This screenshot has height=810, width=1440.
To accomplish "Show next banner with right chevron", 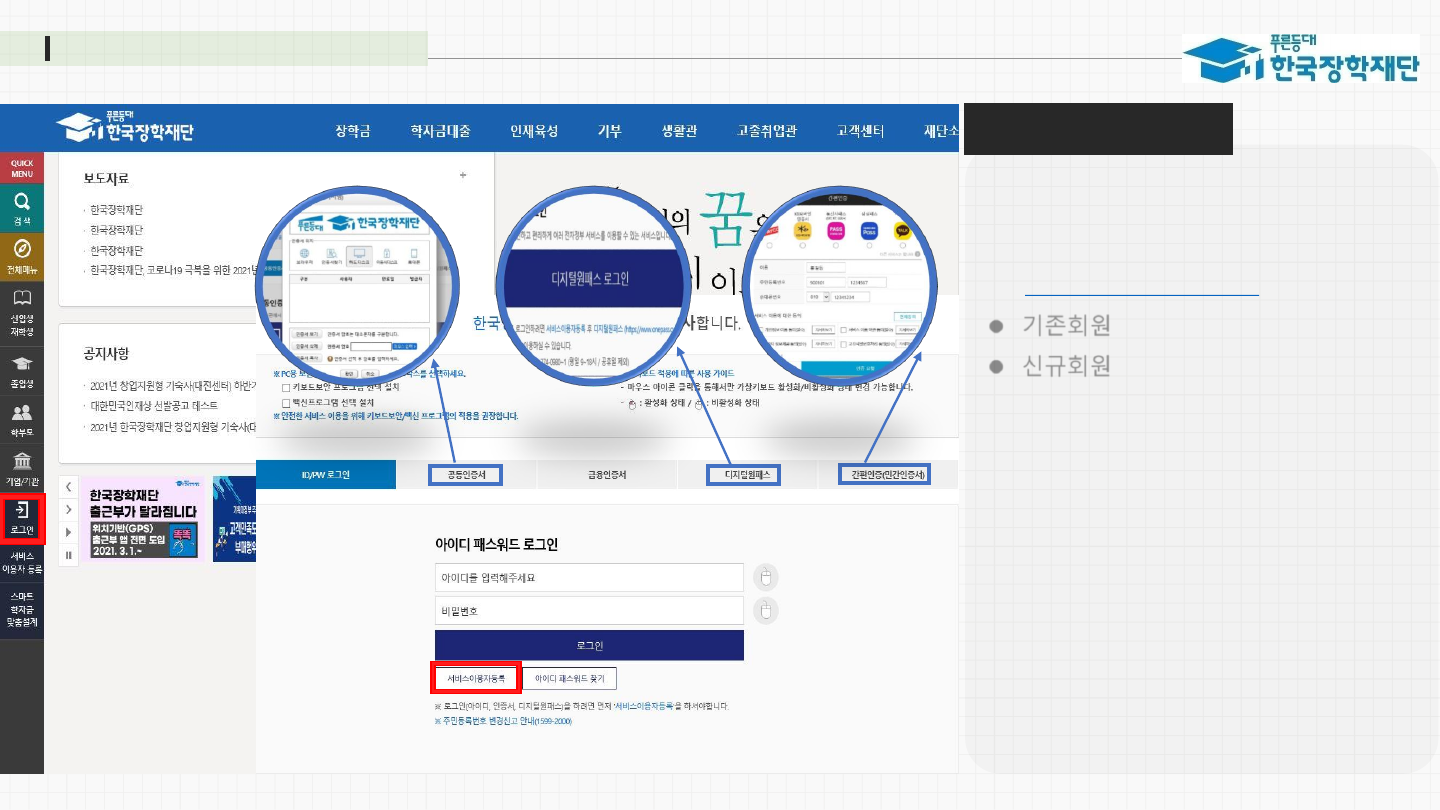I will tap(69, 510).
